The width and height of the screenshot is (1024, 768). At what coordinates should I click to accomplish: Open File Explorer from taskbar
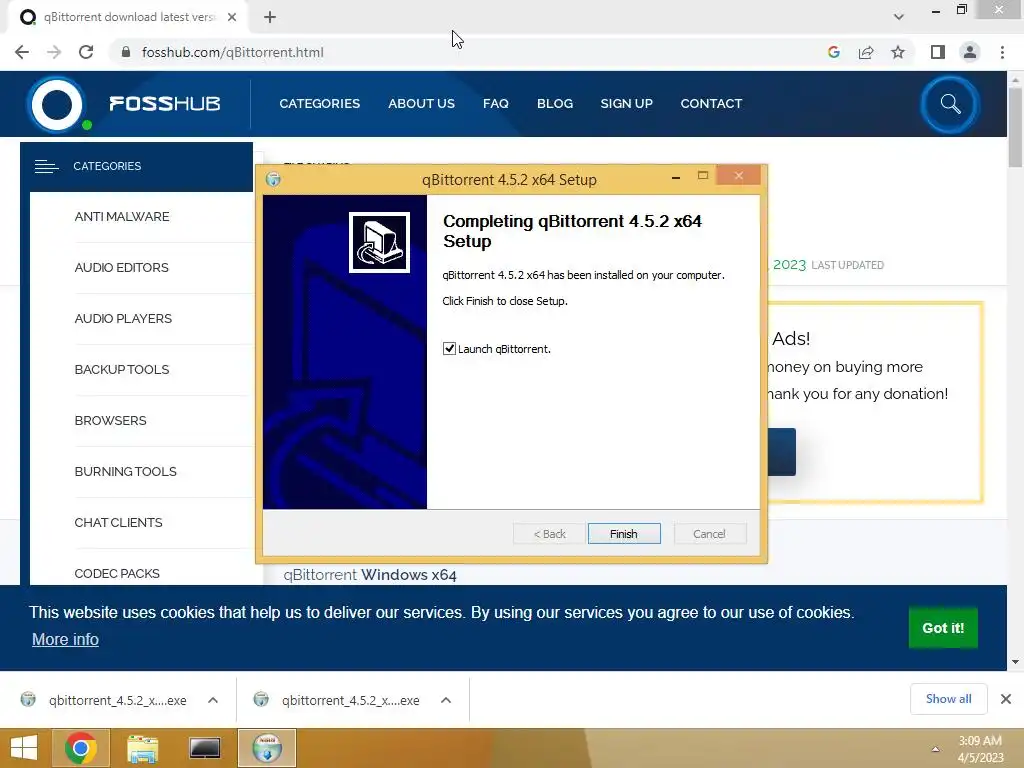click(142, 748)
